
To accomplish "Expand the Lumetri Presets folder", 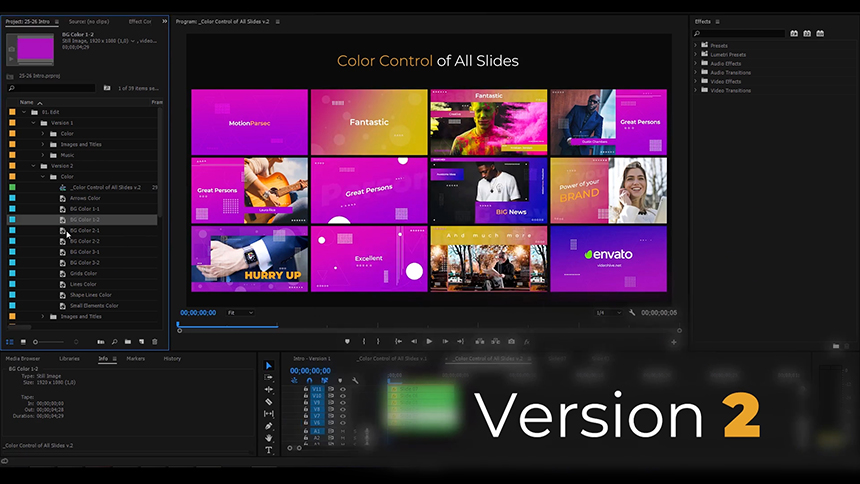I will tap(696, 54).
